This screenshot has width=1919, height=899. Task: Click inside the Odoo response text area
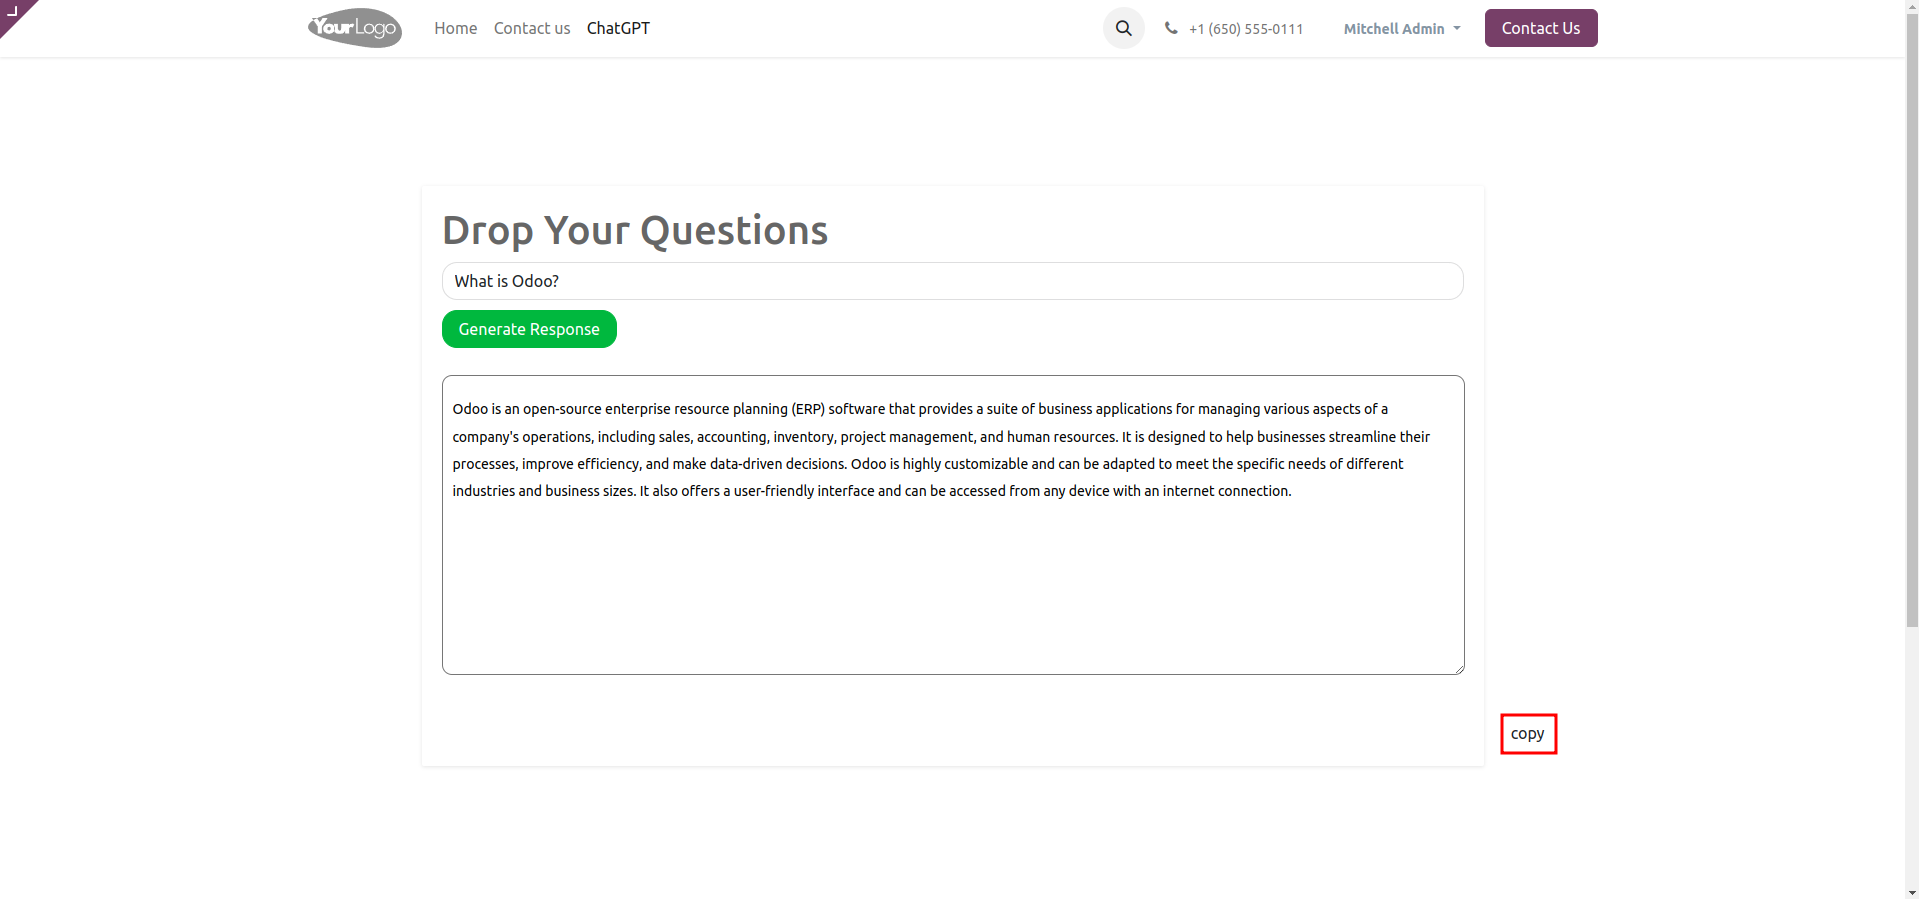952,580
